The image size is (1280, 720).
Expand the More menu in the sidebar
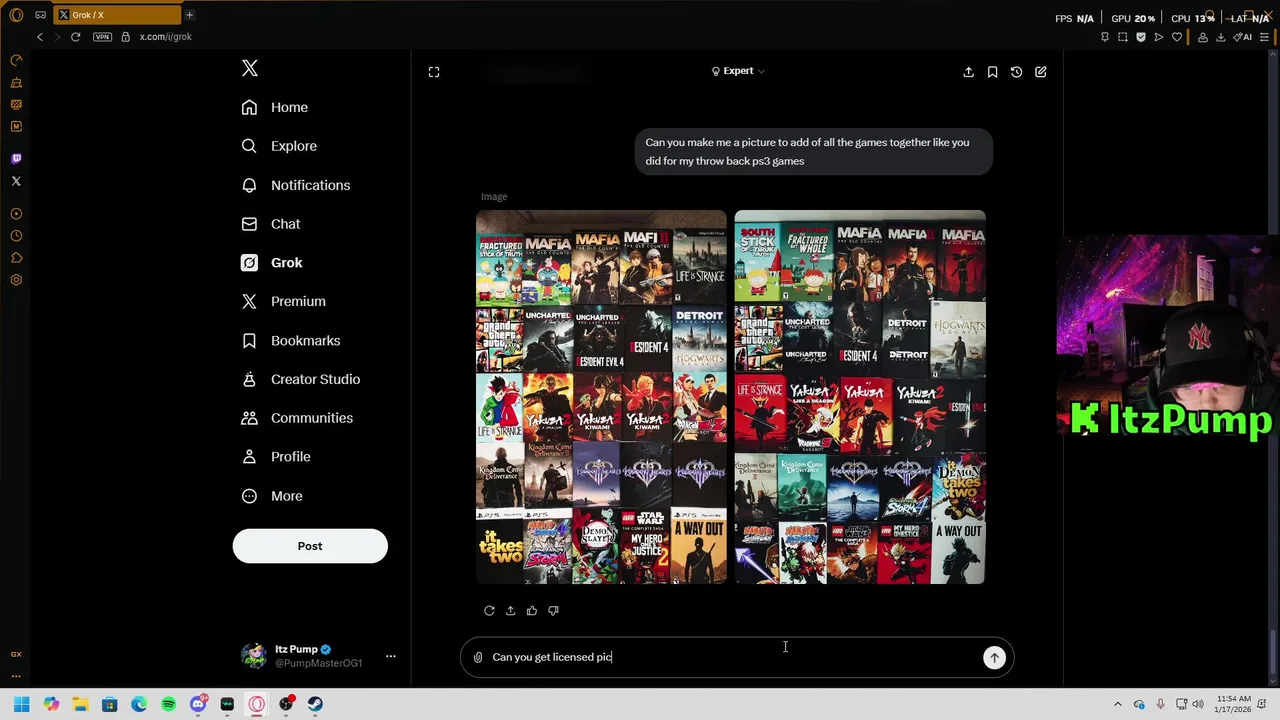coord(272,496)
